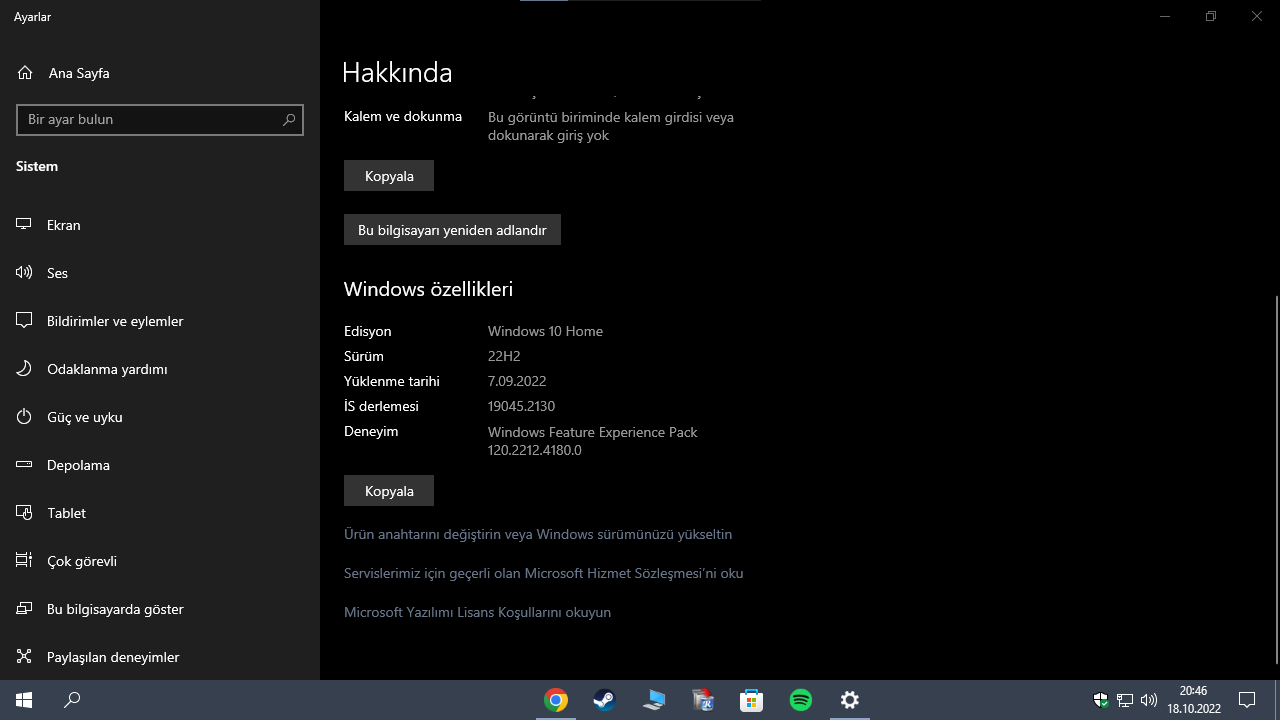Open the computer monitor icon in the taskbar
Image resolution: width=1280 pixels, height=720 pixels.
(x=654, y=700)
